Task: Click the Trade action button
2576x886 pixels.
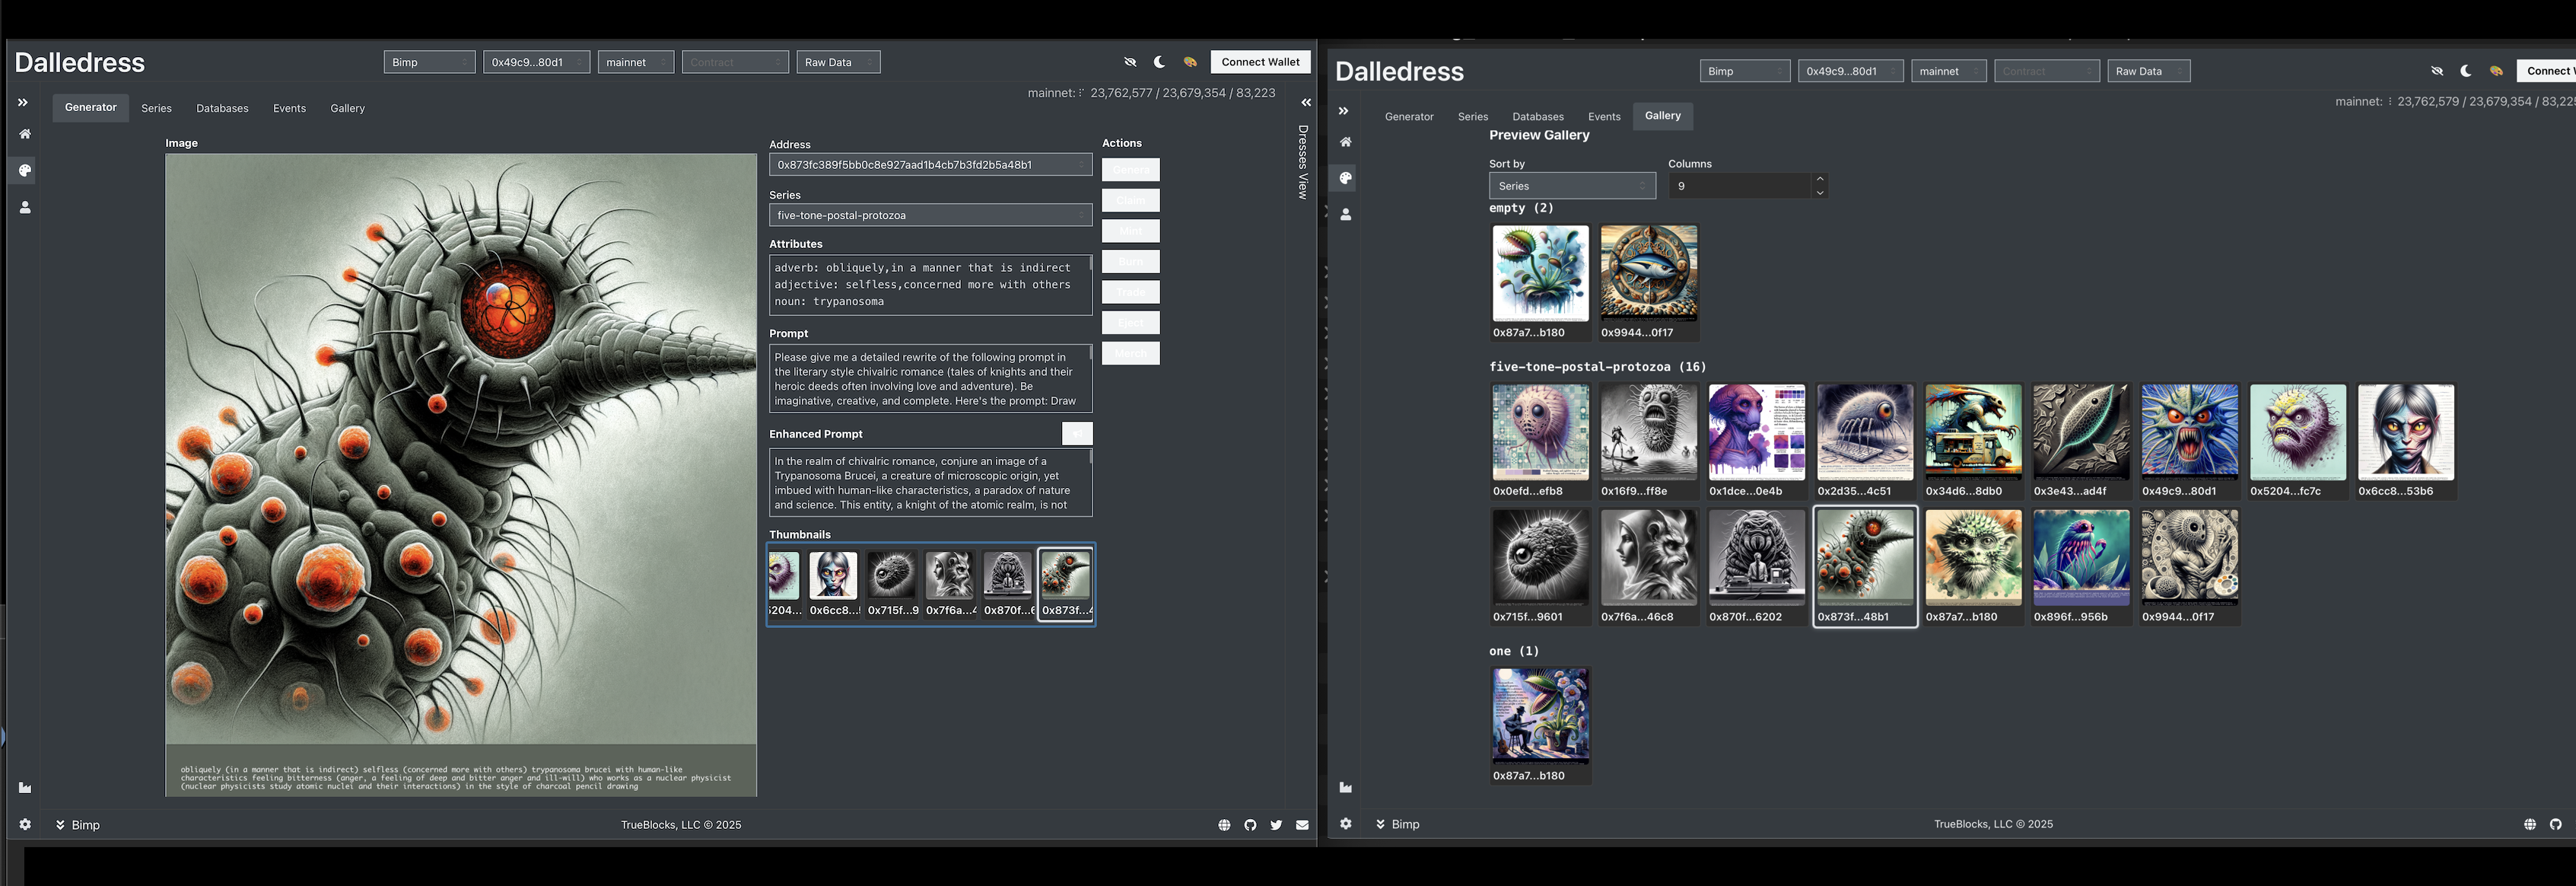Action: tap(1131, 292)
